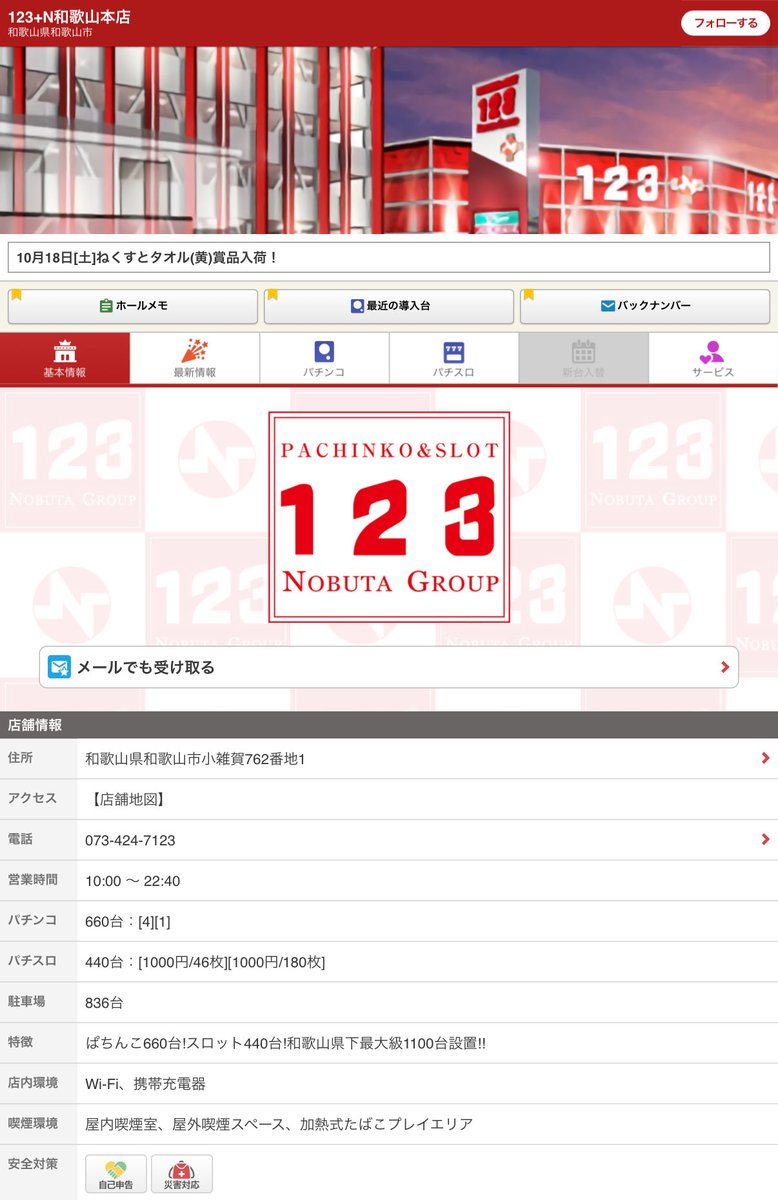Open 最近の導入台 recently installed machines

point(389,306)
